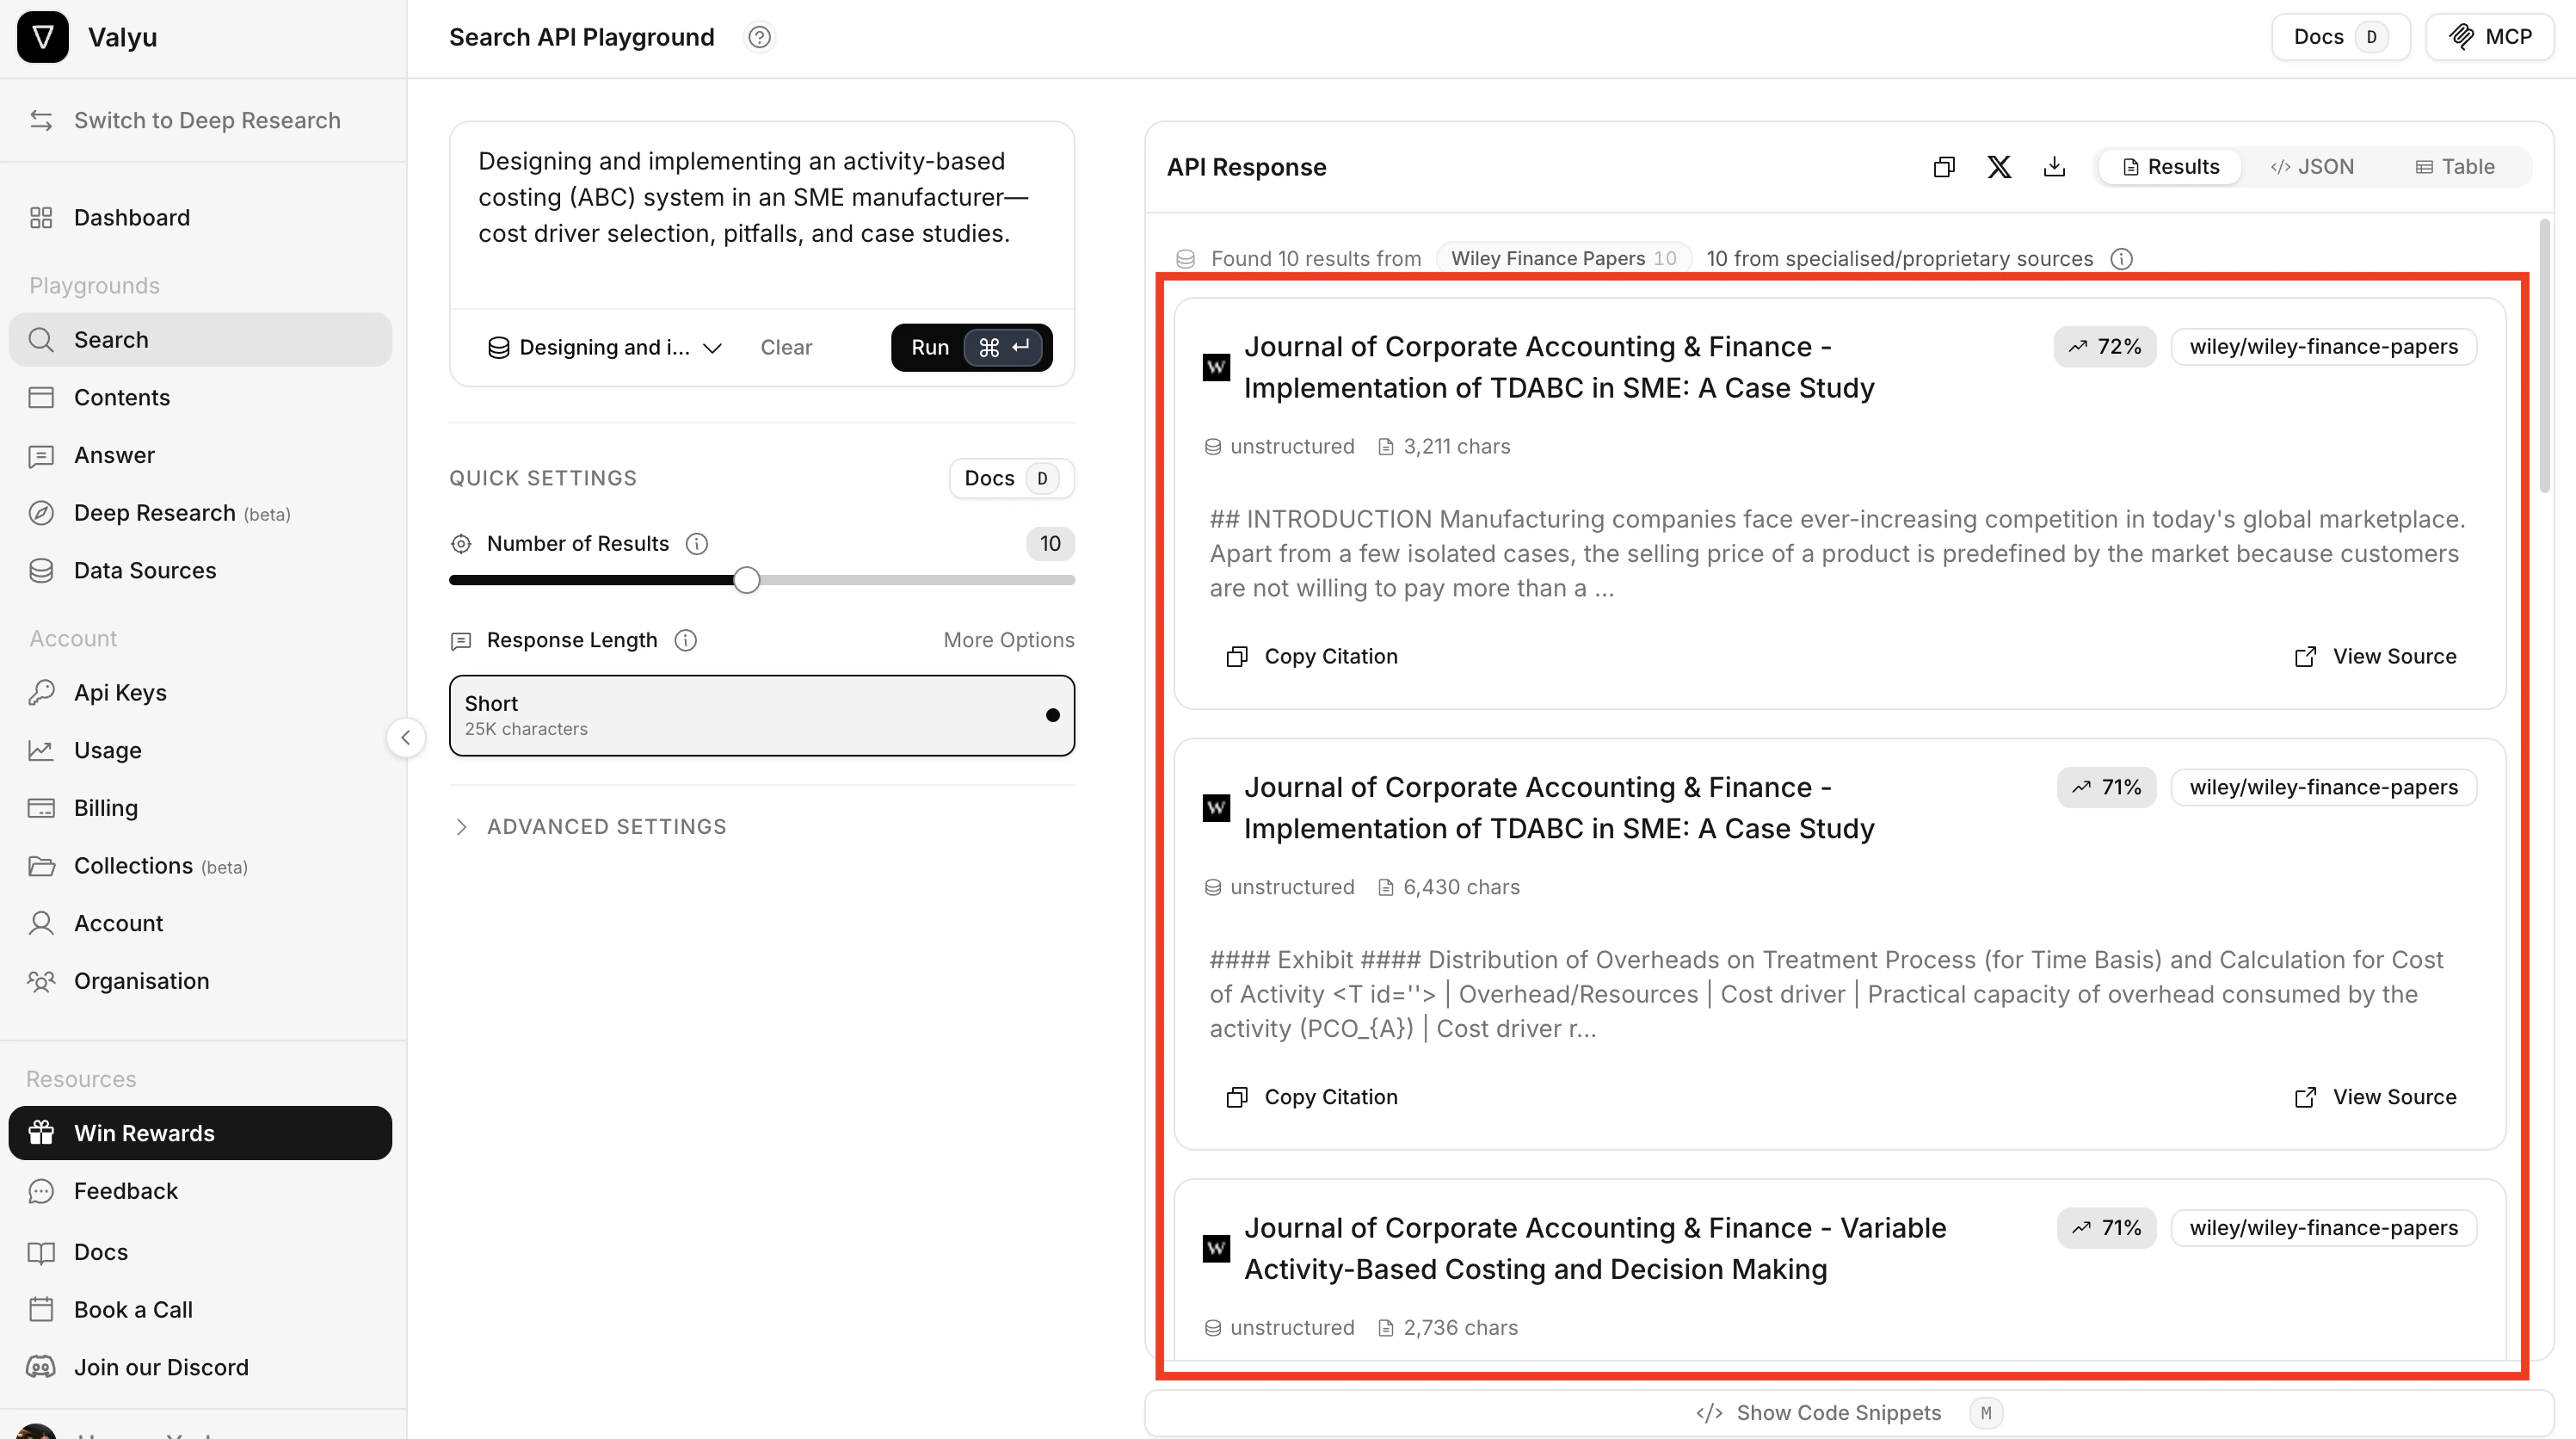Viewport: 2576px width, 1439px height.
Task: Switch to Deep Research mode
Action: (206, 120)
